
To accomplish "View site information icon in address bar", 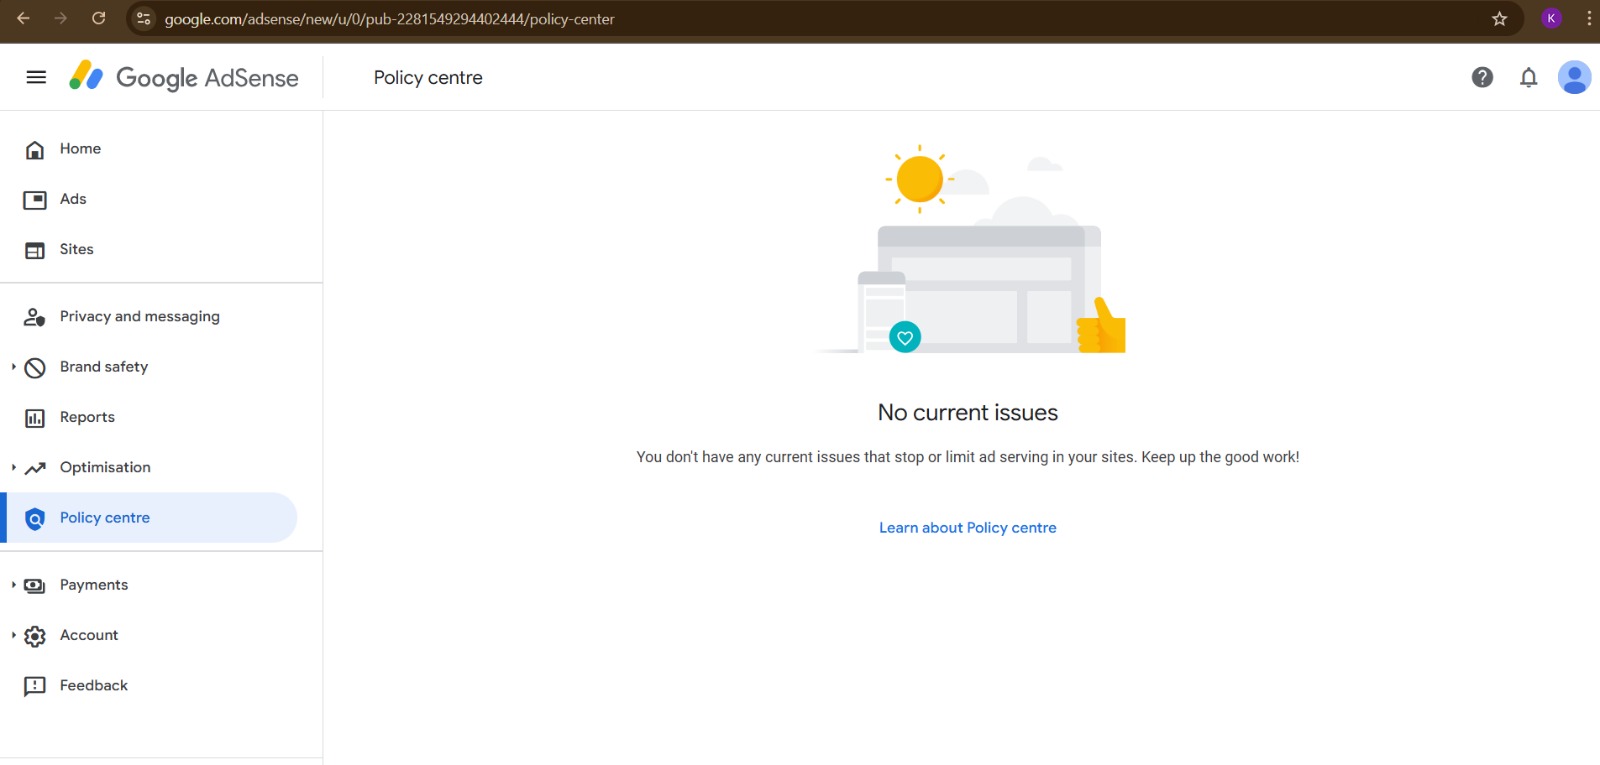I will [144, 18].
